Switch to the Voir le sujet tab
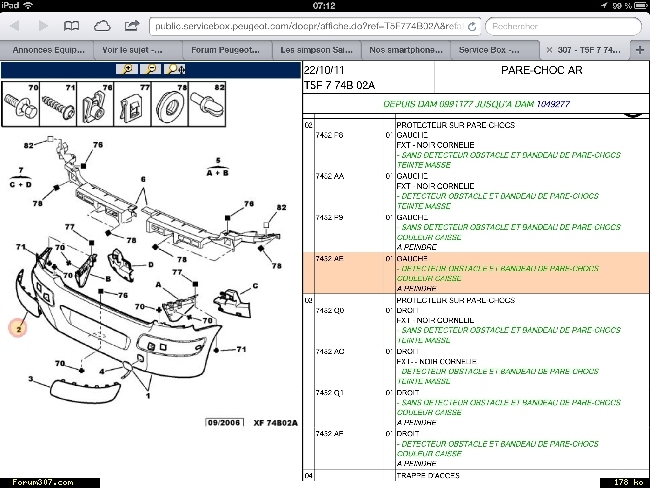The image size is (650, 488). point(137,50)
